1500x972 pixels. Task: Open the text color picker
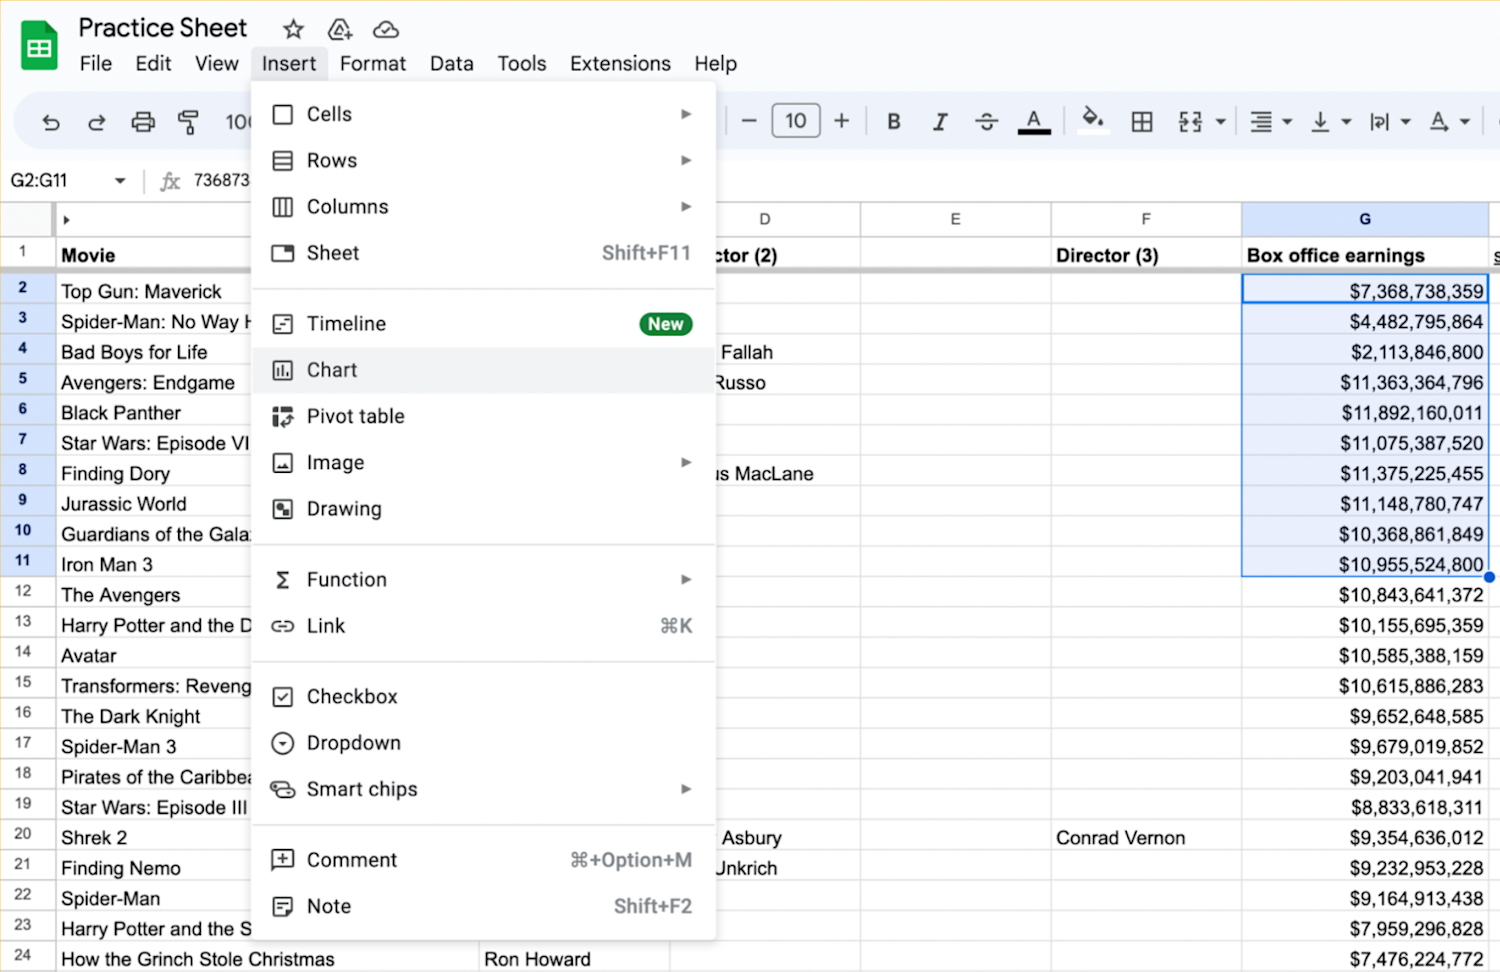coord(1034,122)
